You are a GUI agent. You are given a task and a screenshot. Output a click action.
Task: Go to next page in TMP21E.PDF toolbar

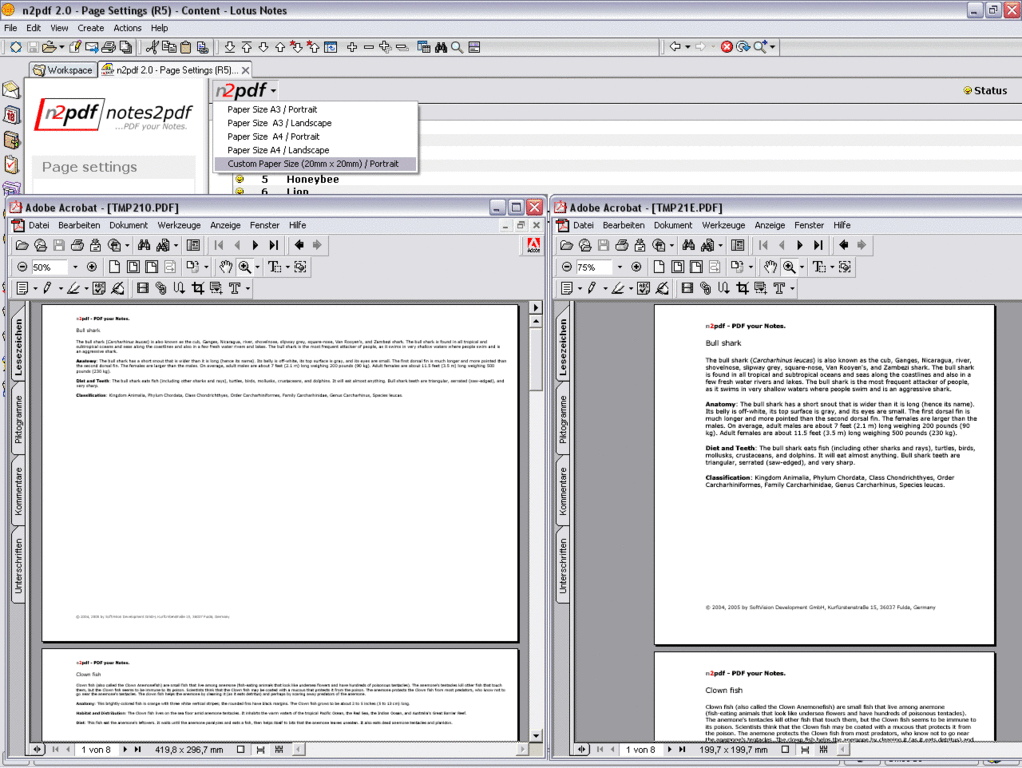tap(800, 245)
